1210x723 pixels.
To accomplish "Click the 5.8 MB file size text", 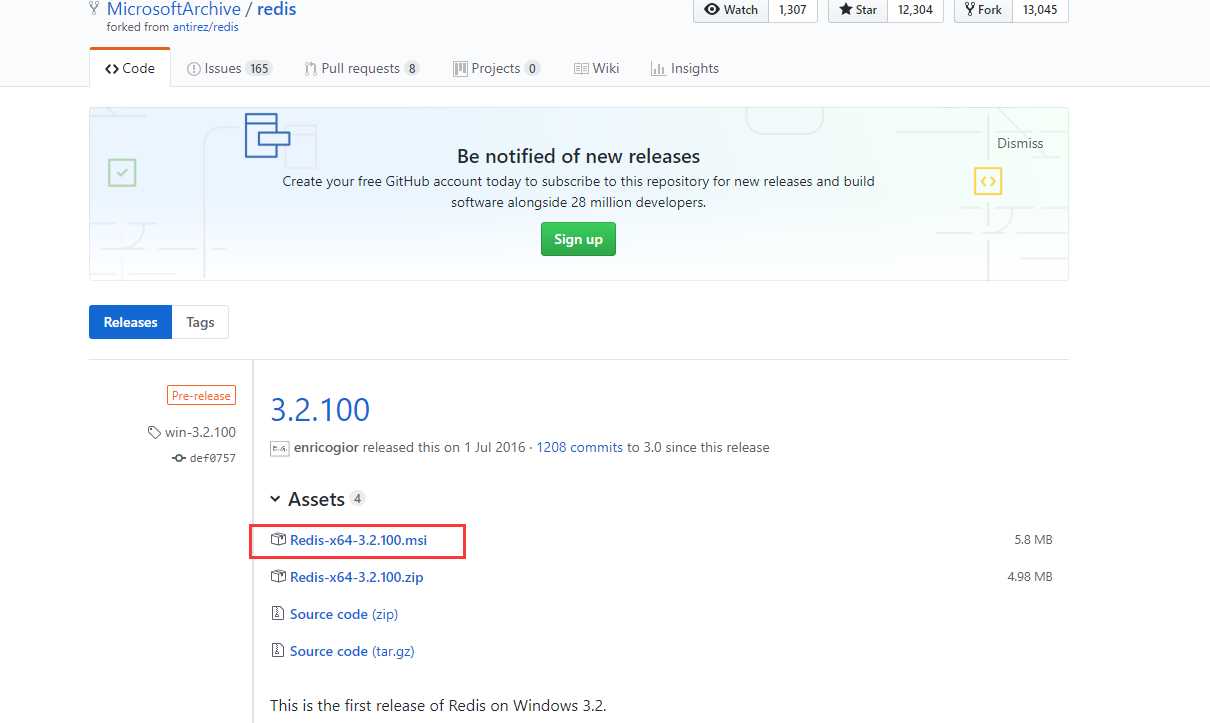I will click(x=1033, y=540).
